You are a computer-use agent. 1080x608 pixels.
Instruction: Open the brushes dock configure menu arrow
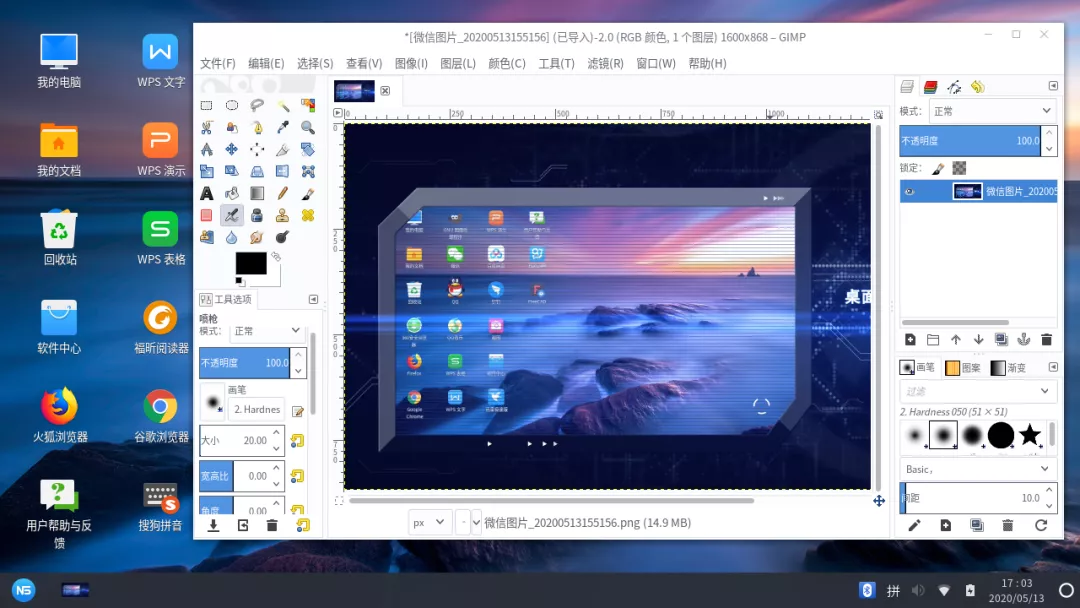click(x=1053, y=367)
